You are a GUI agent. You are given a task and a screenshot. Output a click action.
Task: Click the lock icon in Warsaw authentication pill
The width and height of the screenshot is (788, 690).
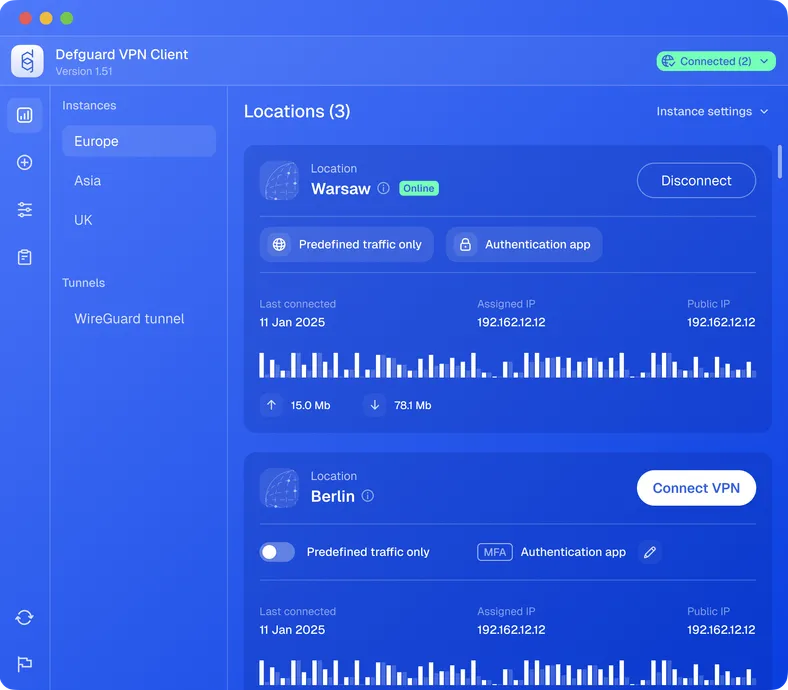(x=465, y=244)
